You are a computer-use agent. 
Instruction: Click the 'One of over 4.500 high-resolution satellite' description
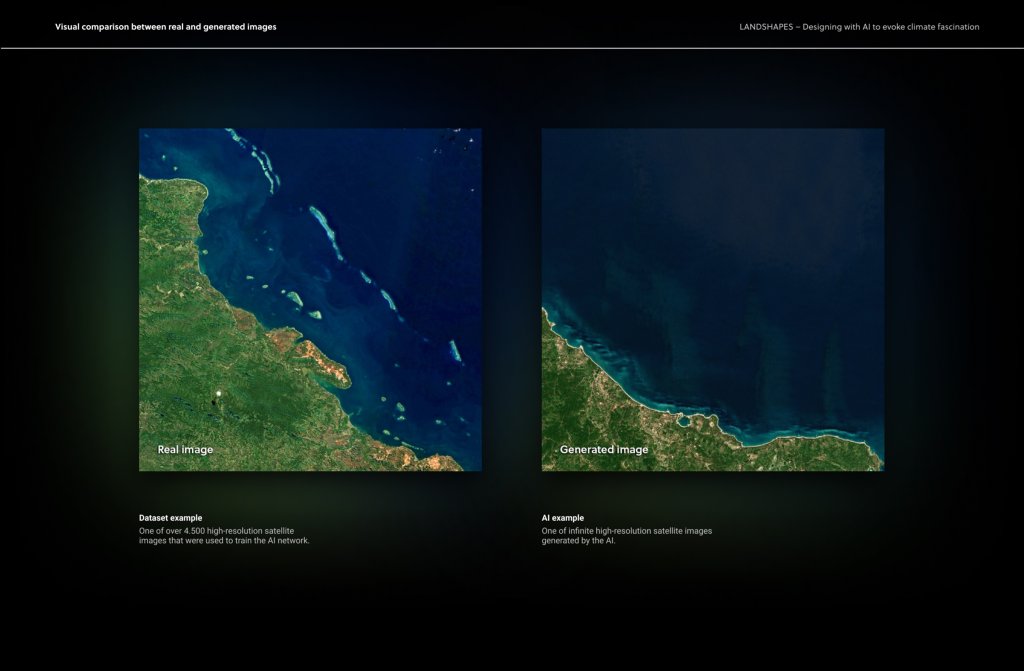click(x=224, y=536)
